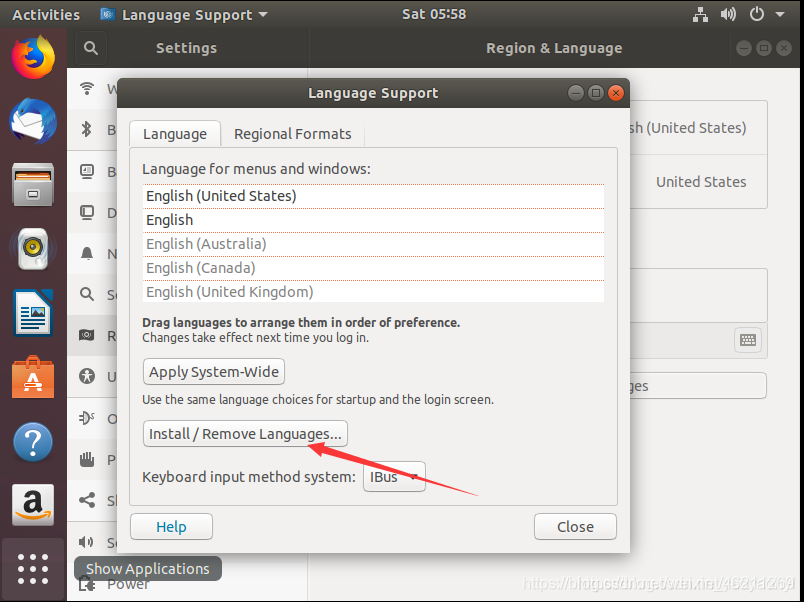Viewport: 804px width, 602px height.
Task: Select the Sound speaker icon in Settings sidebar
Action: (x=87, y=541)
